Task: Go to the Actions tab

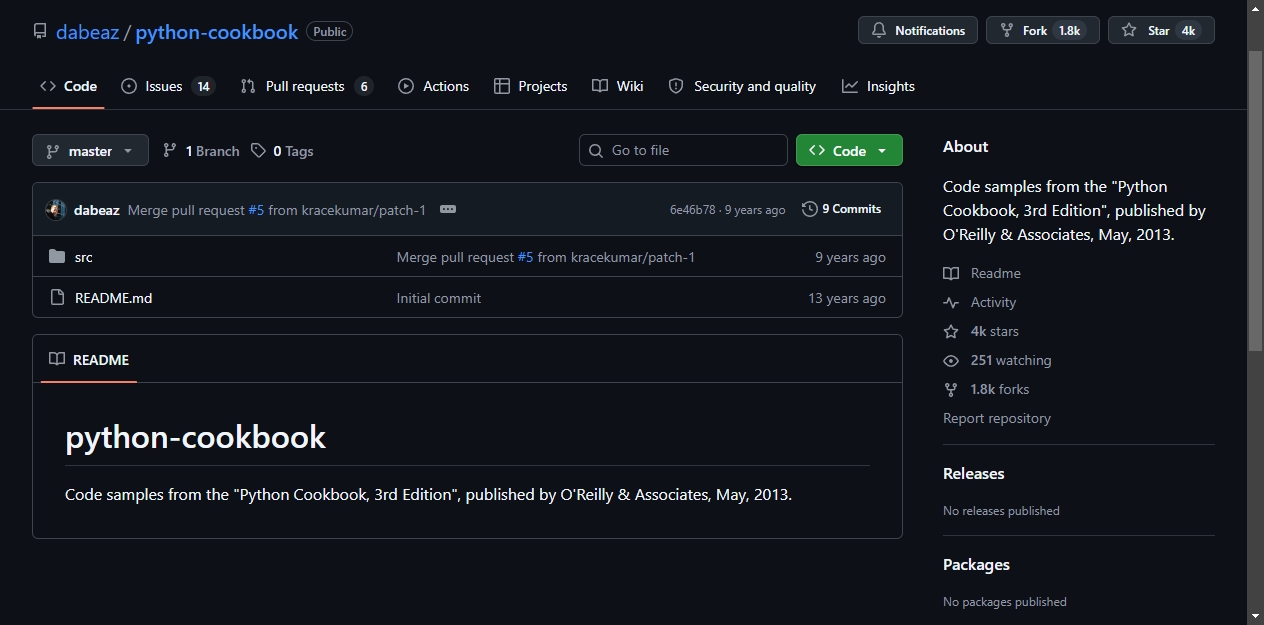Action: [x=433, y=86]
